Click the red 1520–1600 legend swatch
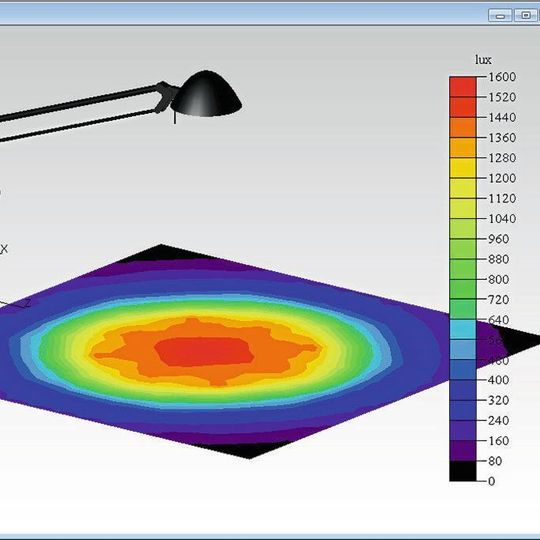 click(x=463, y=87)
